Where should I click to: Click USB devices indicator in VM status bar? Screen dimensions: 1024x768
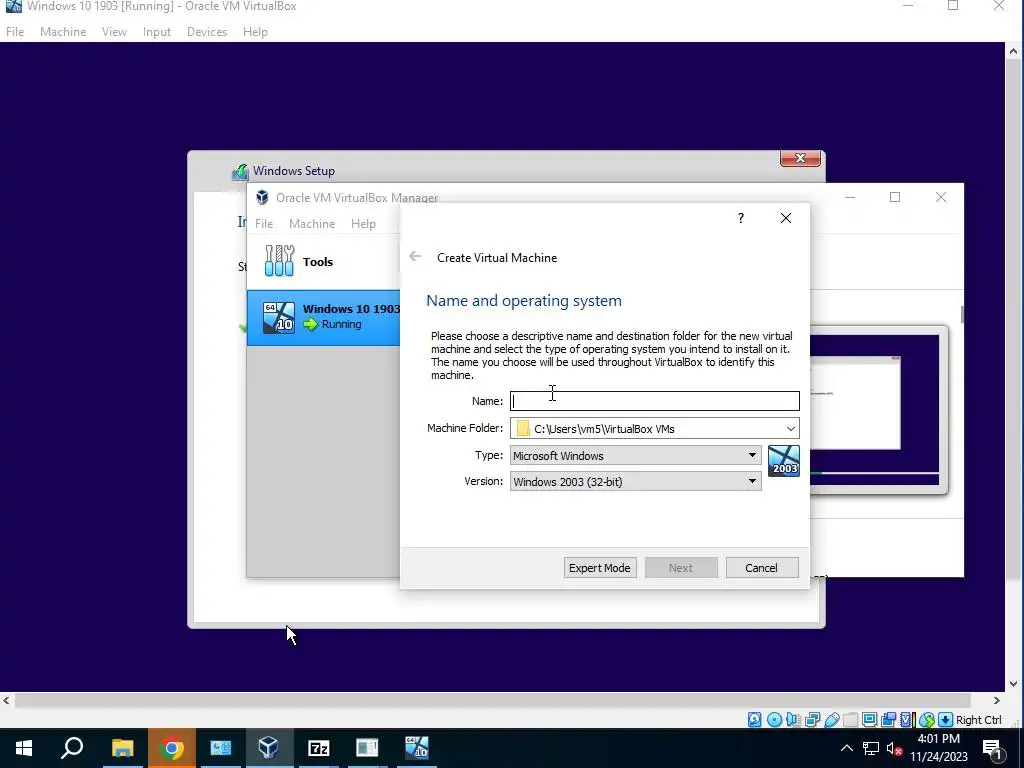point(832,720)
